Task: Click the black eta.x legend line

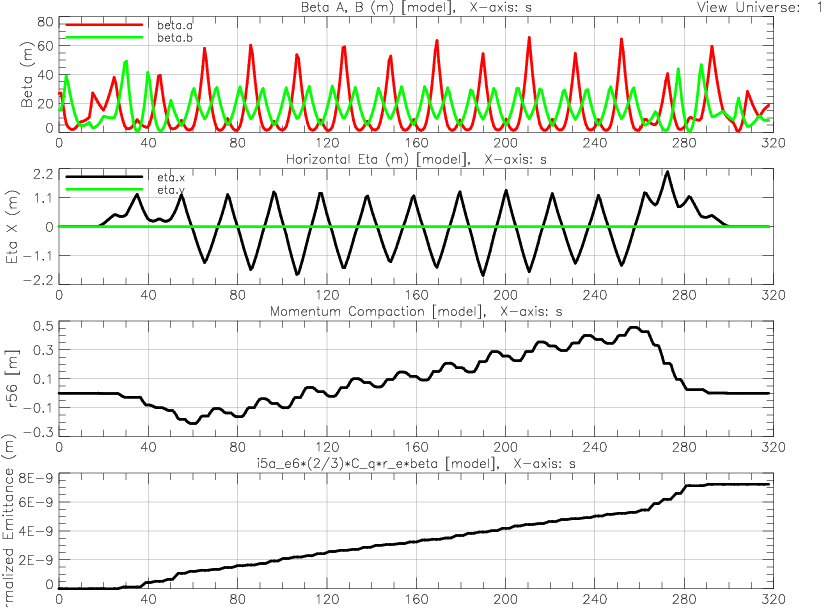Action: click(104, 177)
